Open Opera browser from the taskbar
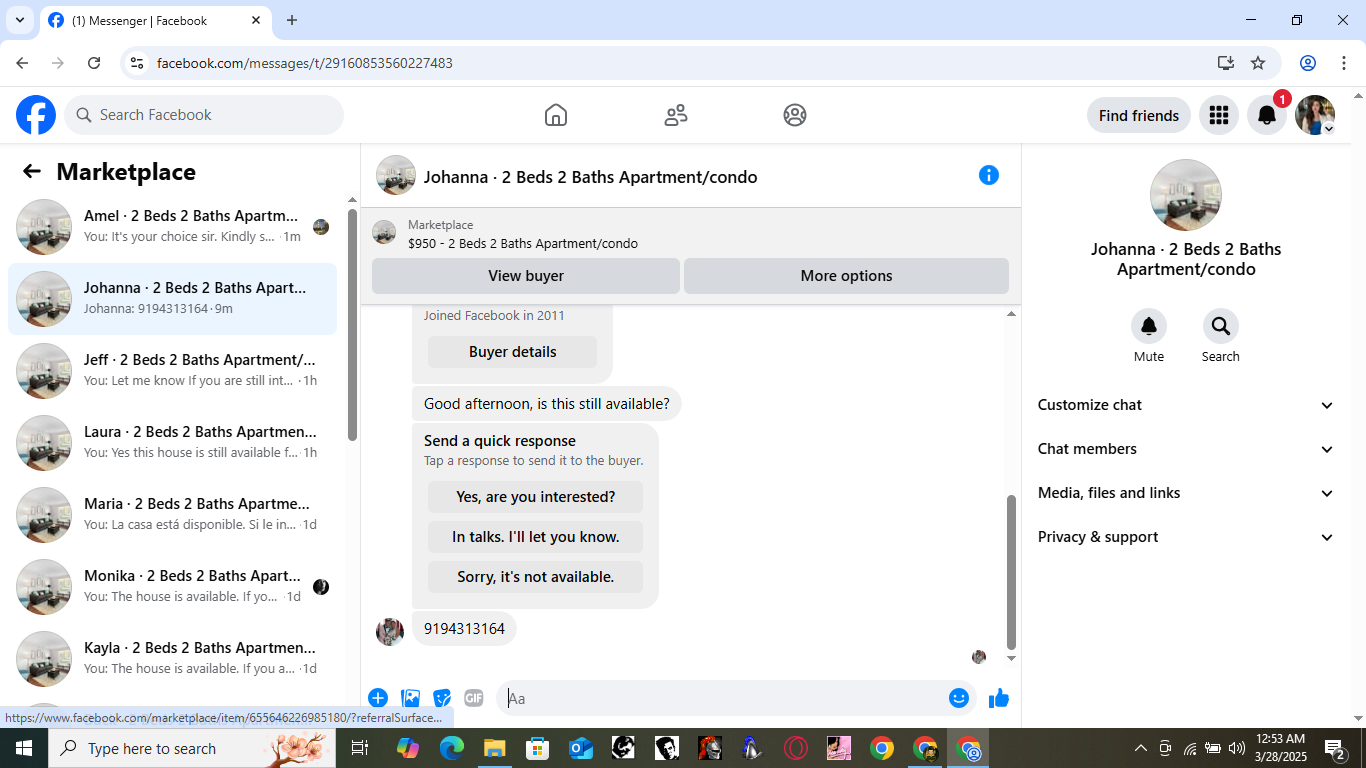The image size is (1366, 768). click(796, 748)
